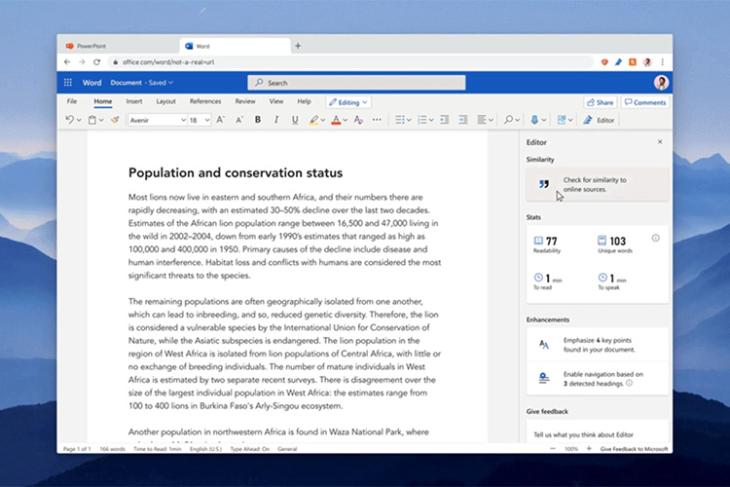Open the undo dropdown arrow
Screen dimensions: 730x487
tap(79, 120)
